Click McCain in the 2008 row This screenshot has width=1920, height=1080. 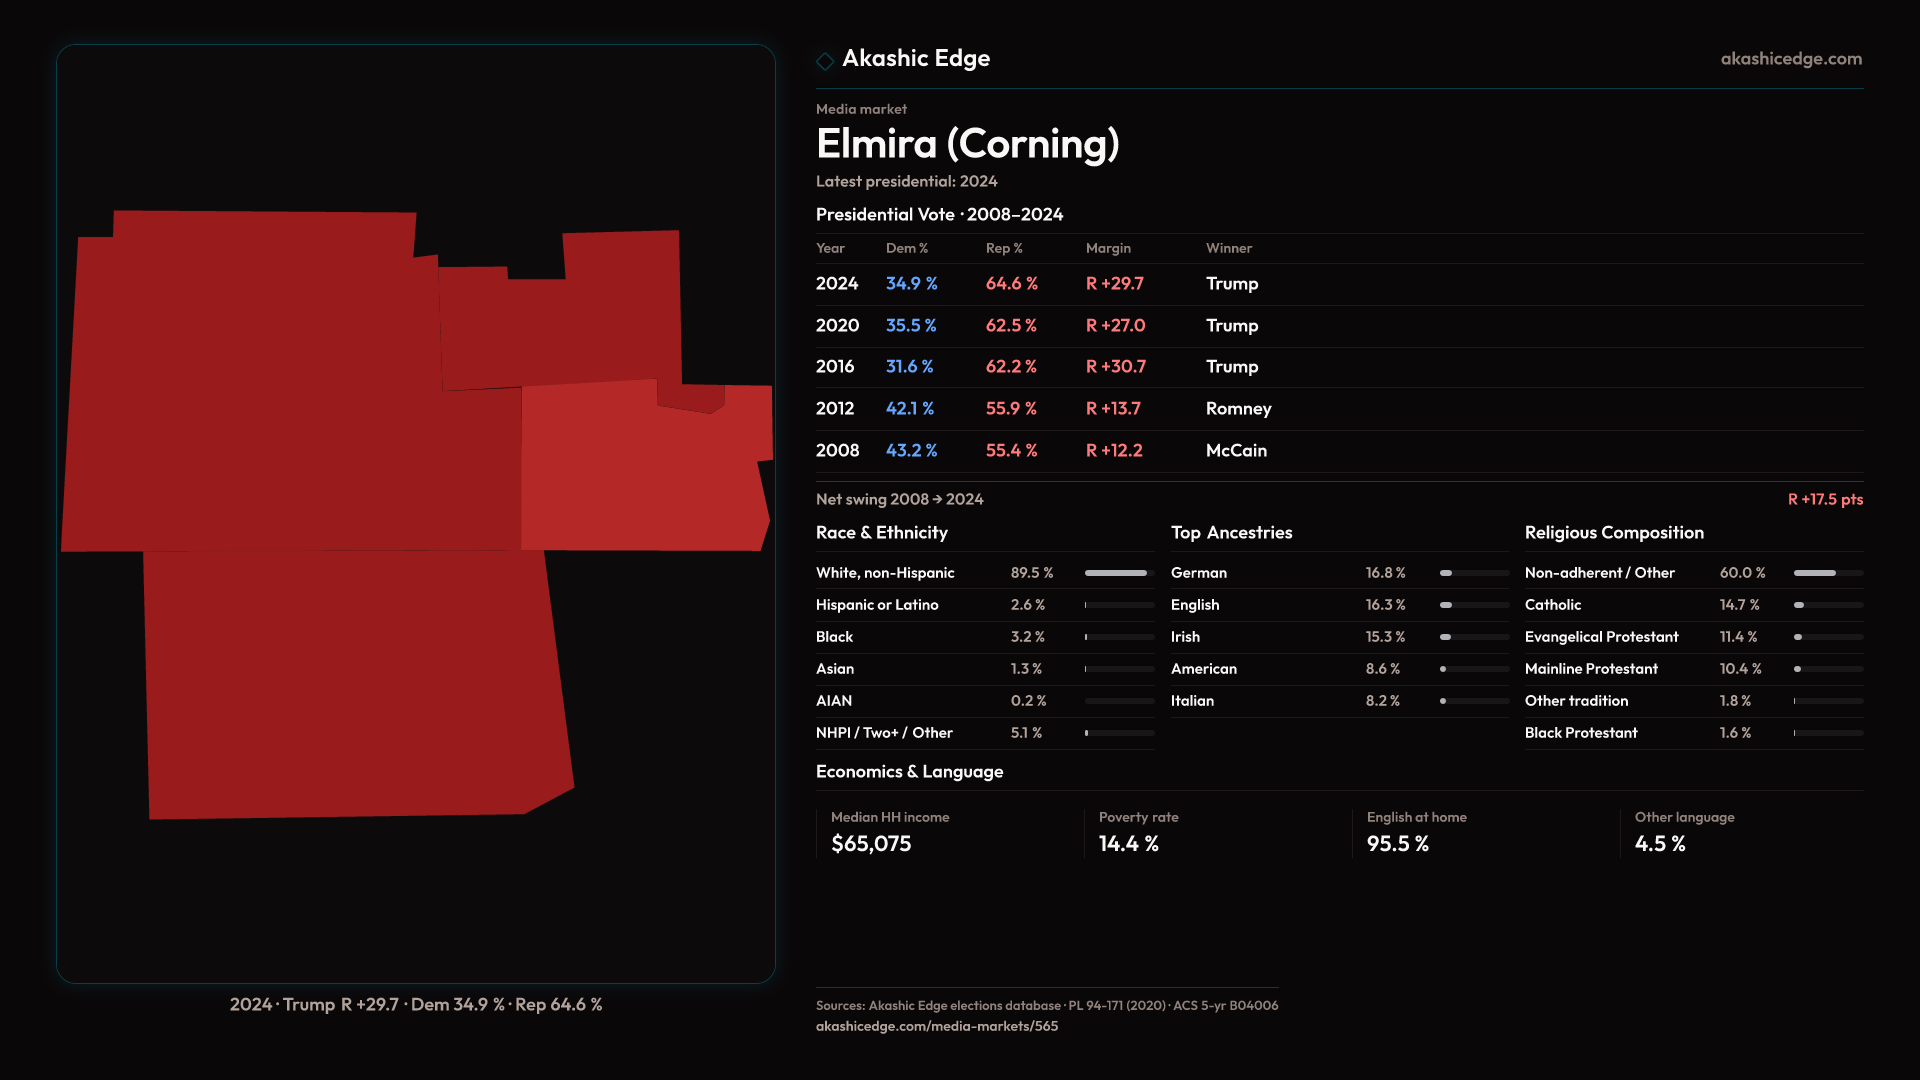(x=1236, y=451)
